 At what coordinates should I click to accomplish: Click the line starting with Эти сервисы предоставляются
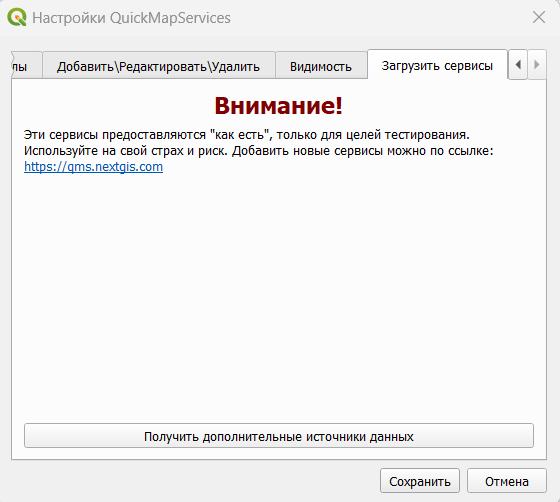pyautogui.click(x=246, y=135)
